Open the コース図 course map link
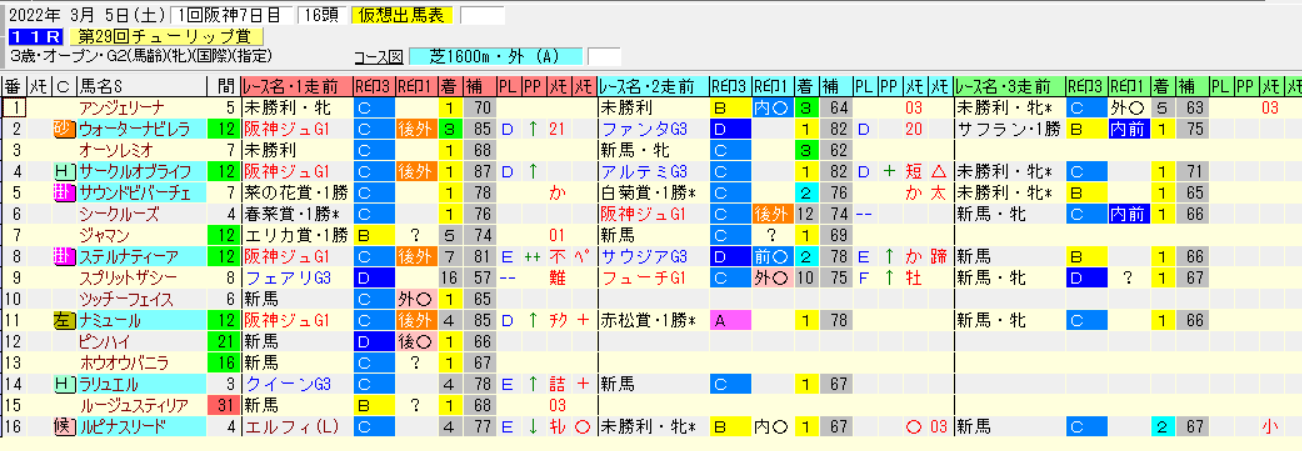 click(x=377, y=56)
